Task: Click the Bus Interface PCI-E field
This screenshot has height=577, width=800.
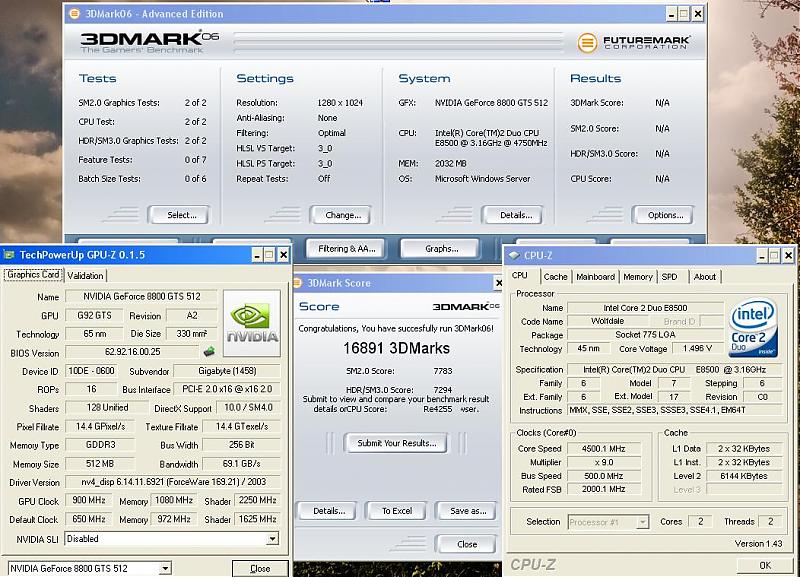Action: (x=227, y=389)
